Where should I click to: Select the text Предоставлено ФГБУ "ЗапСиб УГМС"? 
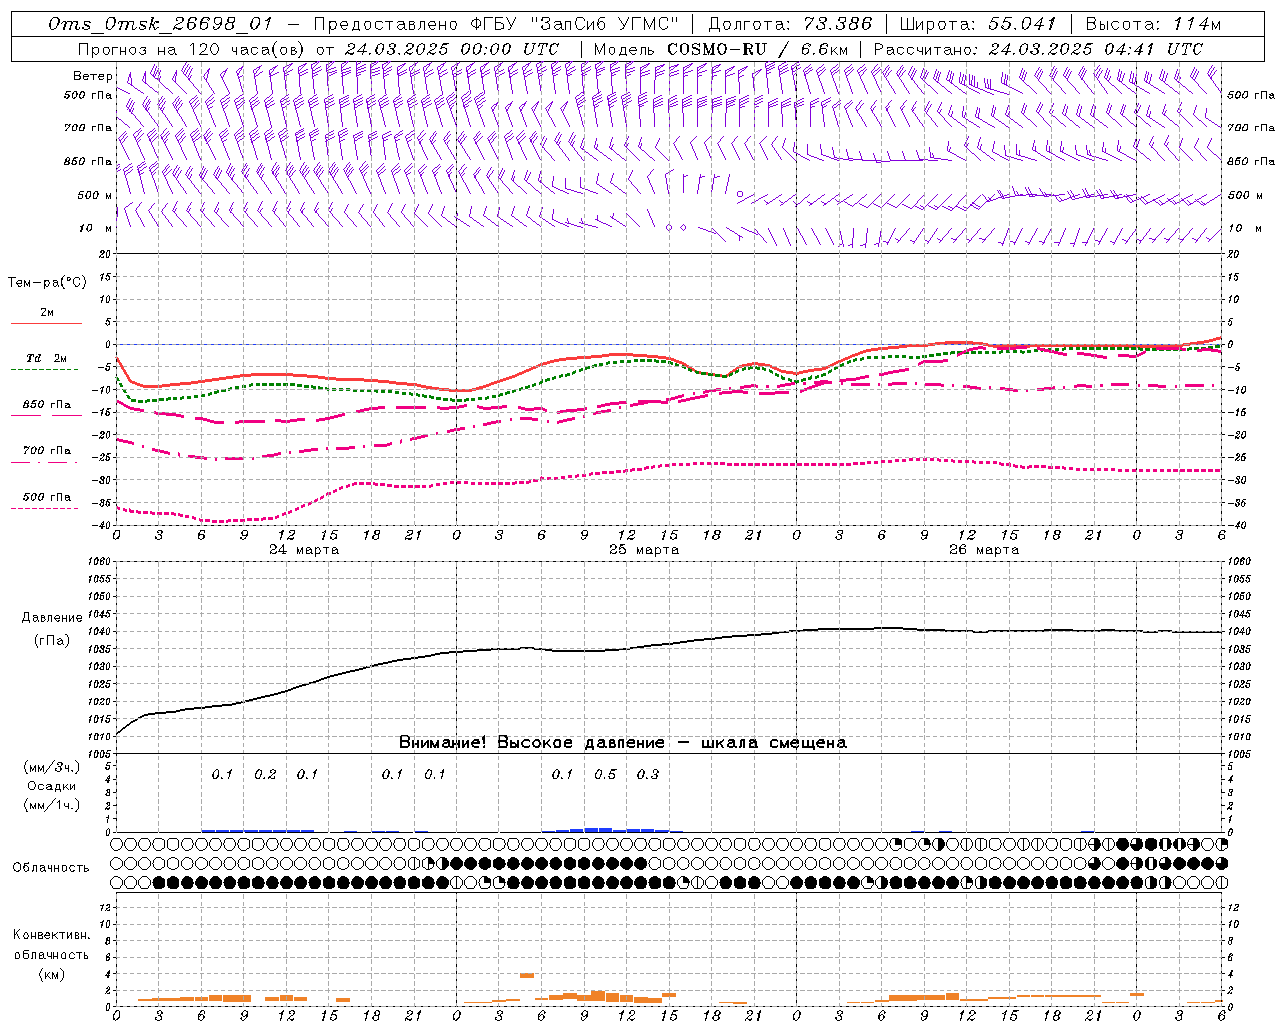click(498, 24)
